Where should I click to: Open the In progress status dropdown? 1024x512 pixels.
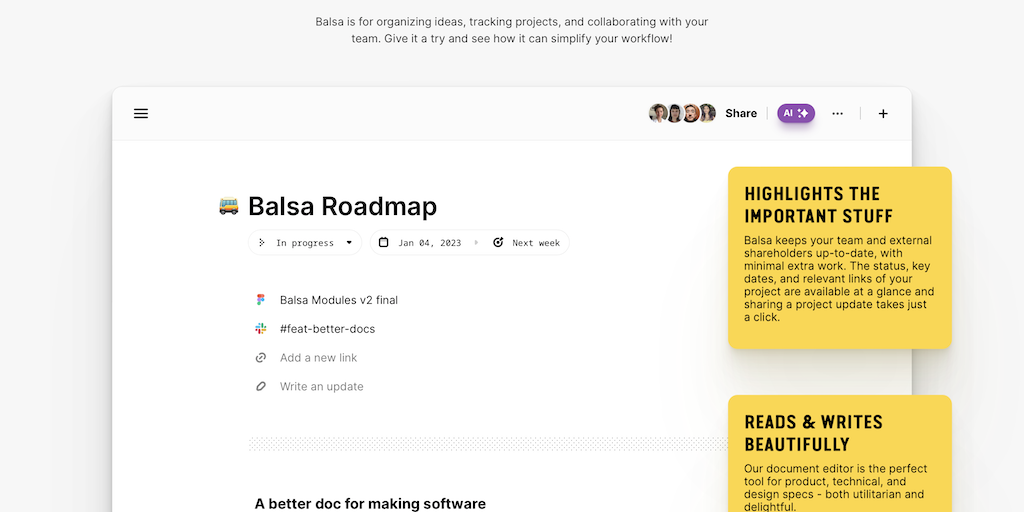point(305,242)
